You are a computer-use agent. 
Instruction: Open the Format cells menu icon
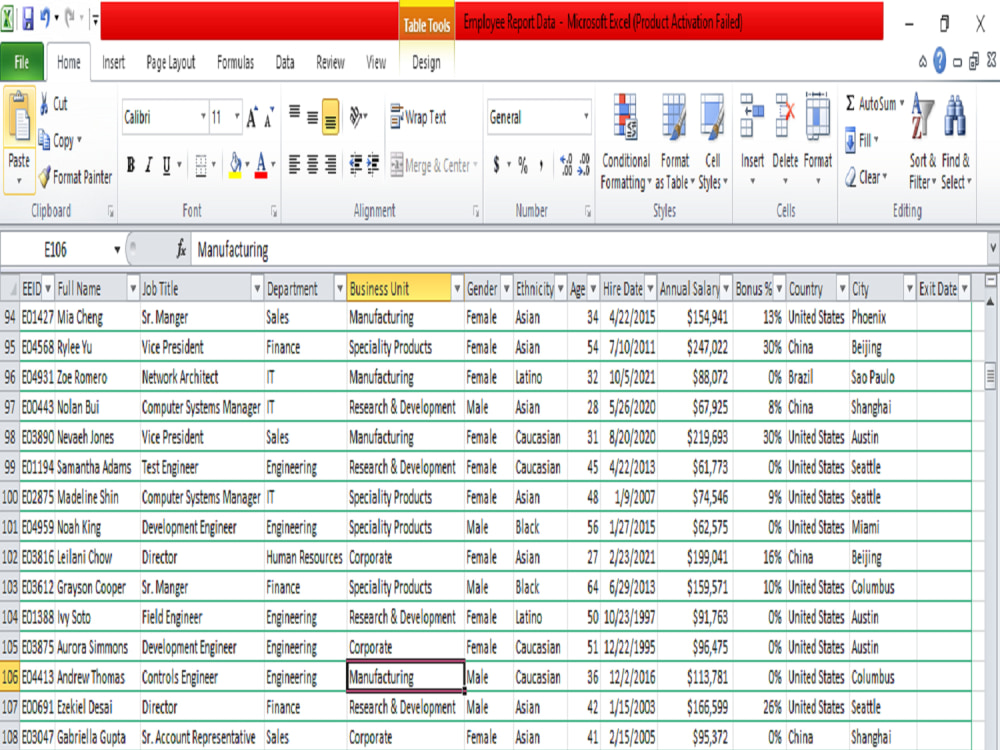click(x=818, y=116)
